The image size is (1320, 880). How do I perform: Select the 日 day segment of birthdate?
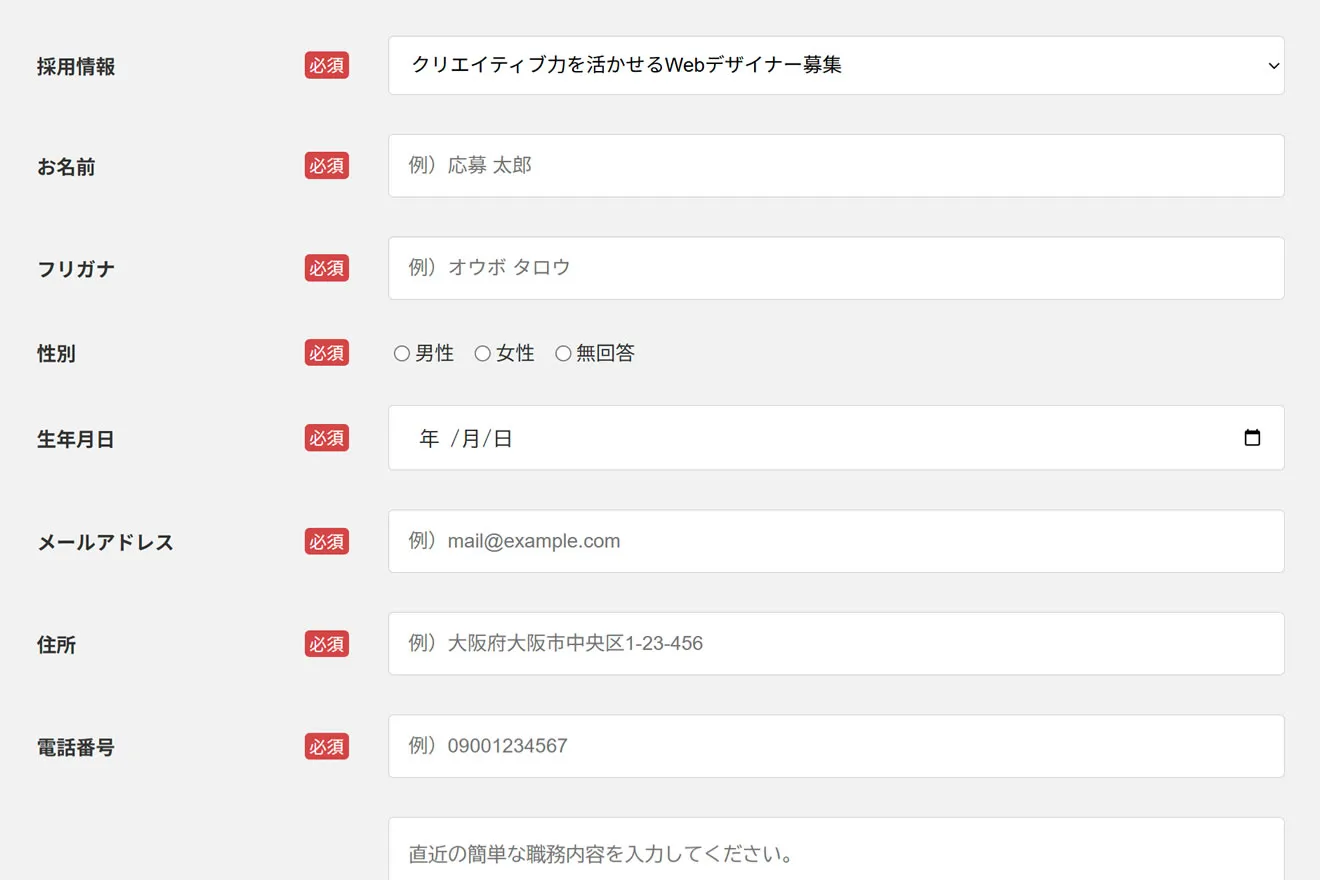coord(503,439)
